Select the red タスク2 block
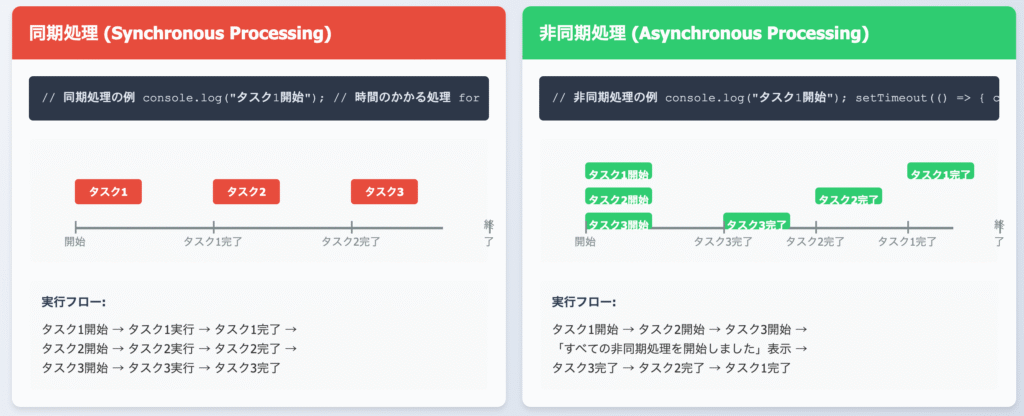Viewport: 1024px width, 416px height. [x=246, y=192]
